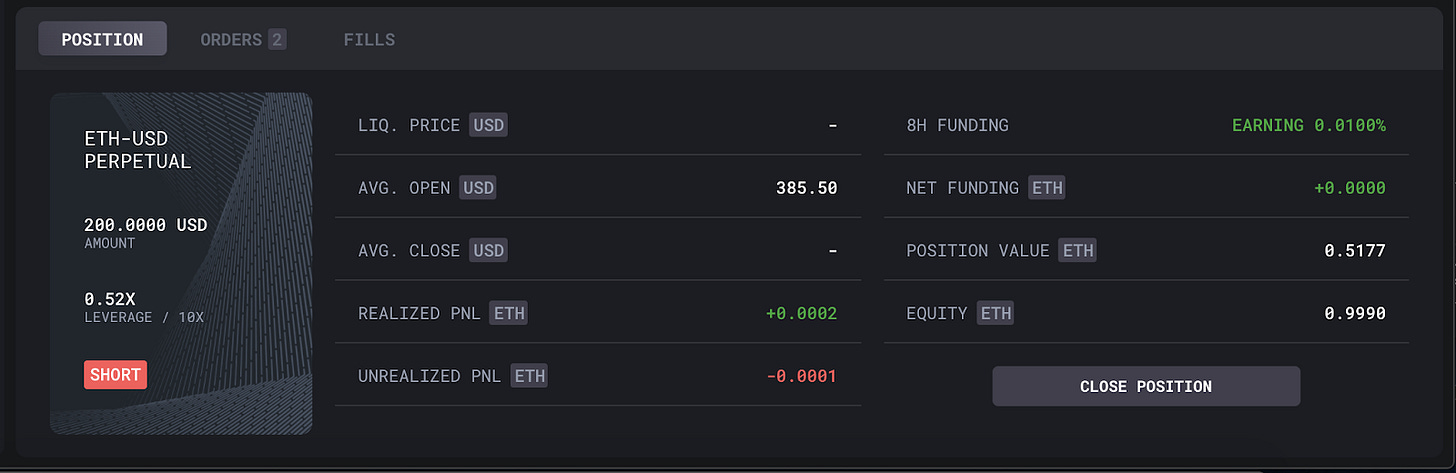Screen dimensions: 1456x473
Task: Click the 0.52X leverage value
Action: pos(110,299)
